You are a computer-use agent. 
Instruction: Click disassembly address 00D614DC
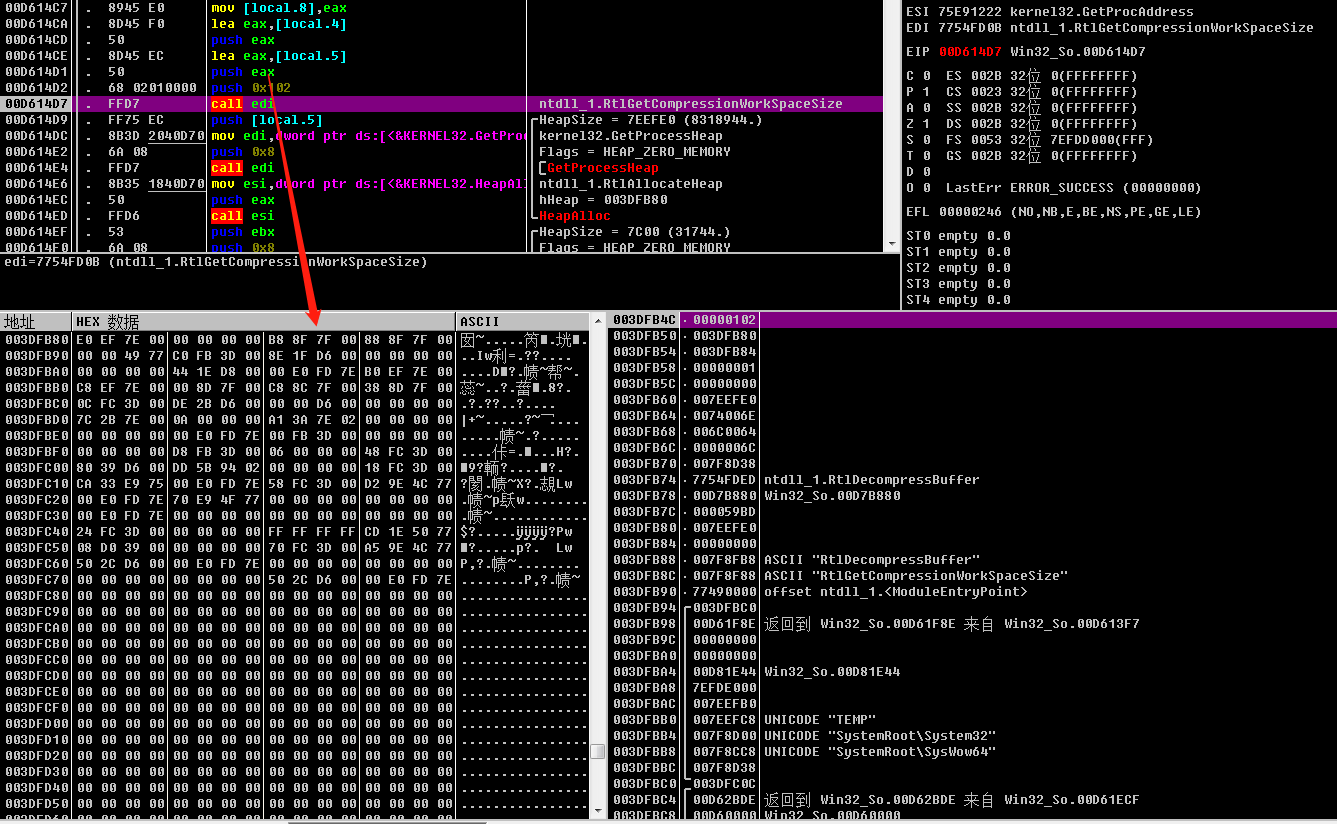click(36, 136)
